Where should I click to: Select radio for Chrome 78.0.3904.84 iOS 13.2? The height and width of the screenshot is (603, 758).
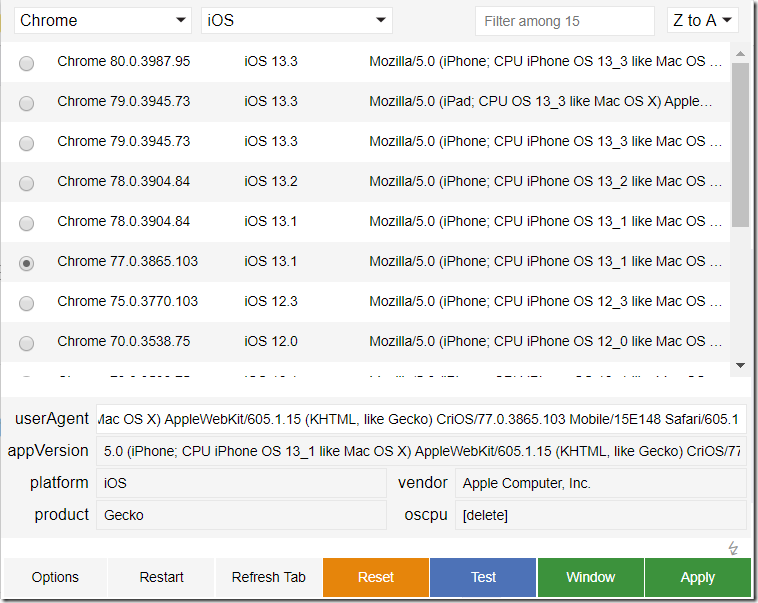pyautogui.click(x=26, y=183)
